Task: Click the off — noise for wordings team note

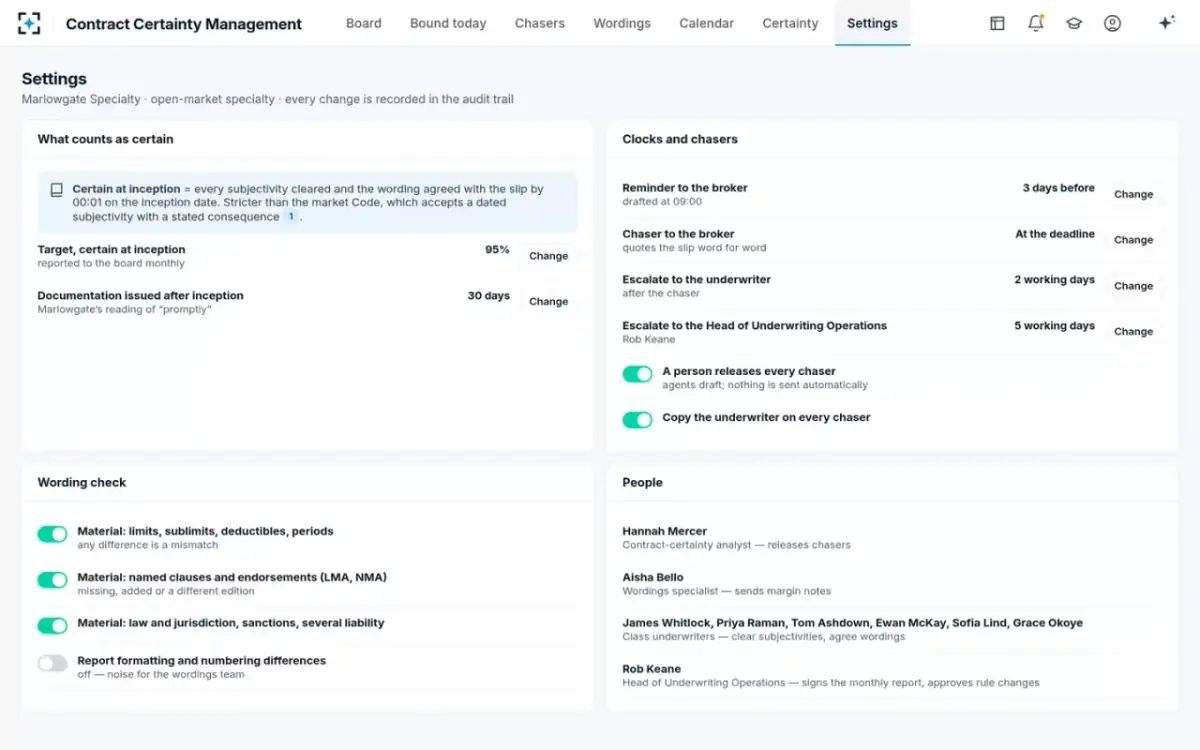Action: pyautogui.click(x=161, y=674)
